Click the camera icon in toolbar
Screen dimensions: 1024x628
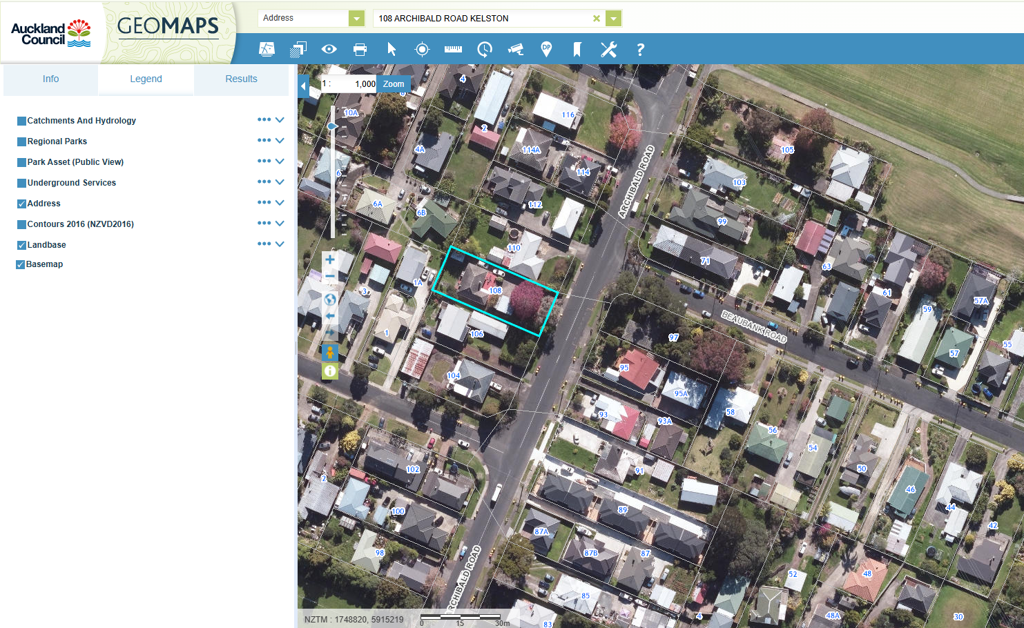515,49
